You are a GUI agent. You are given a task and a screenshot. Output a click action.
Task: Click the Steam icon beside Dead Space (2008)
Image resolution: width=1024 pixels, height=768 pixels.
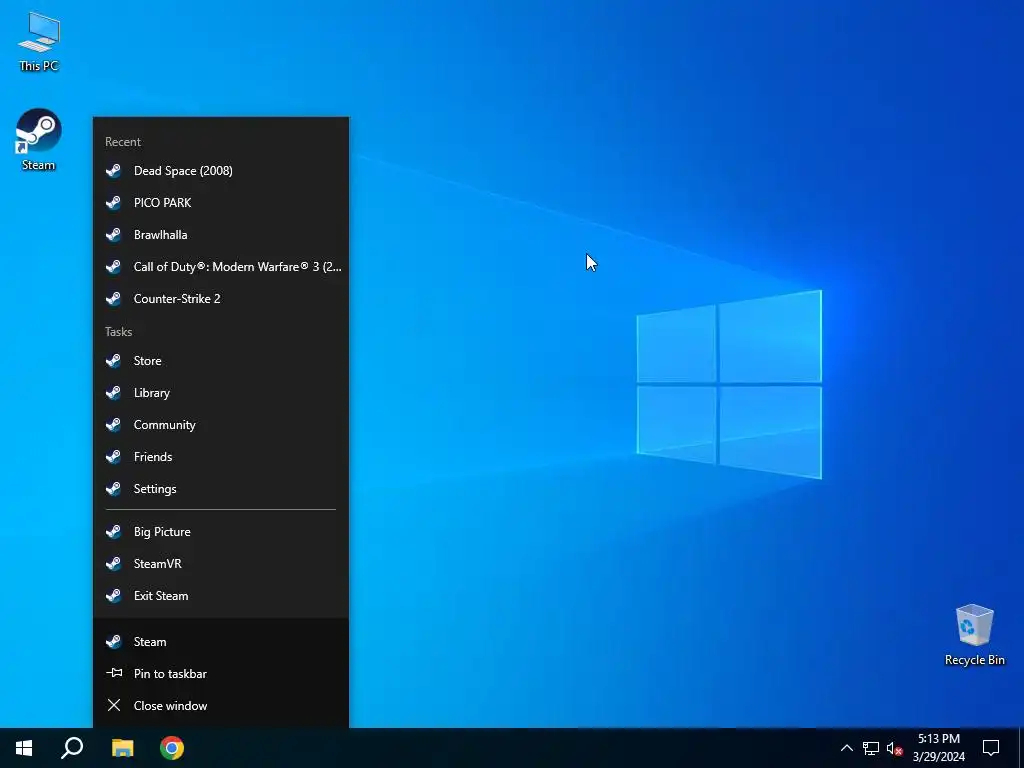(114, 170)
